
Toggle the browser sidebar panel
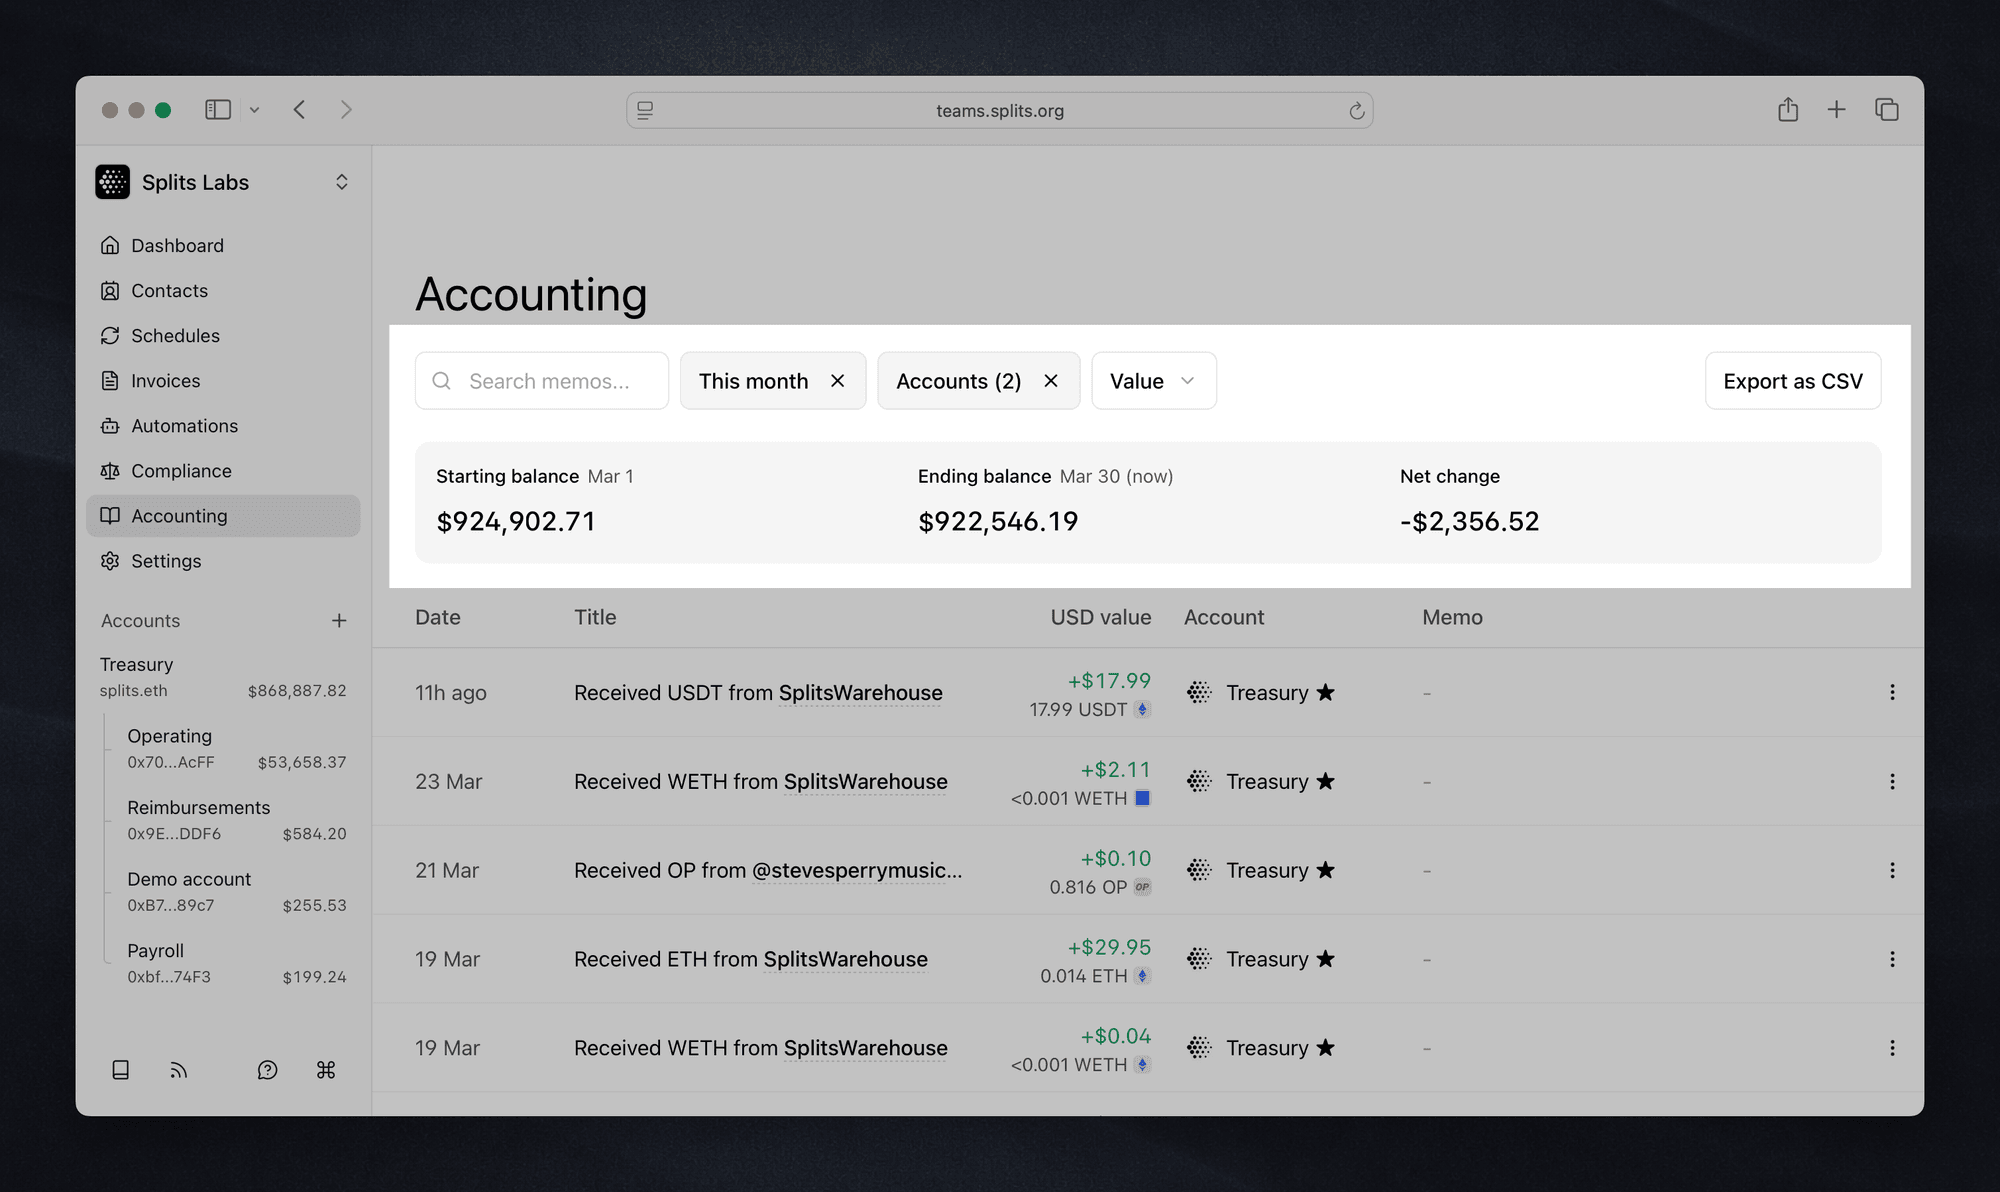(217, 109)
